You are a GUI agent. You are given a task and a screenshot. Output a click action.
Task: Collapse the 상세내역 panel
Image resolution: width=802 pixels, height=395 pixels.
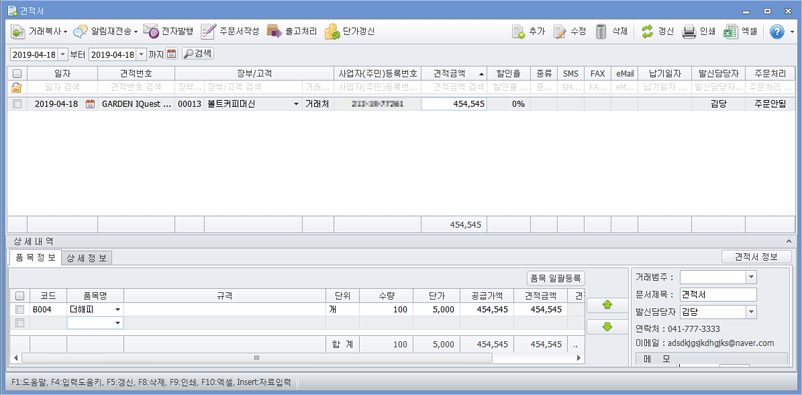(x=788, y=240)
